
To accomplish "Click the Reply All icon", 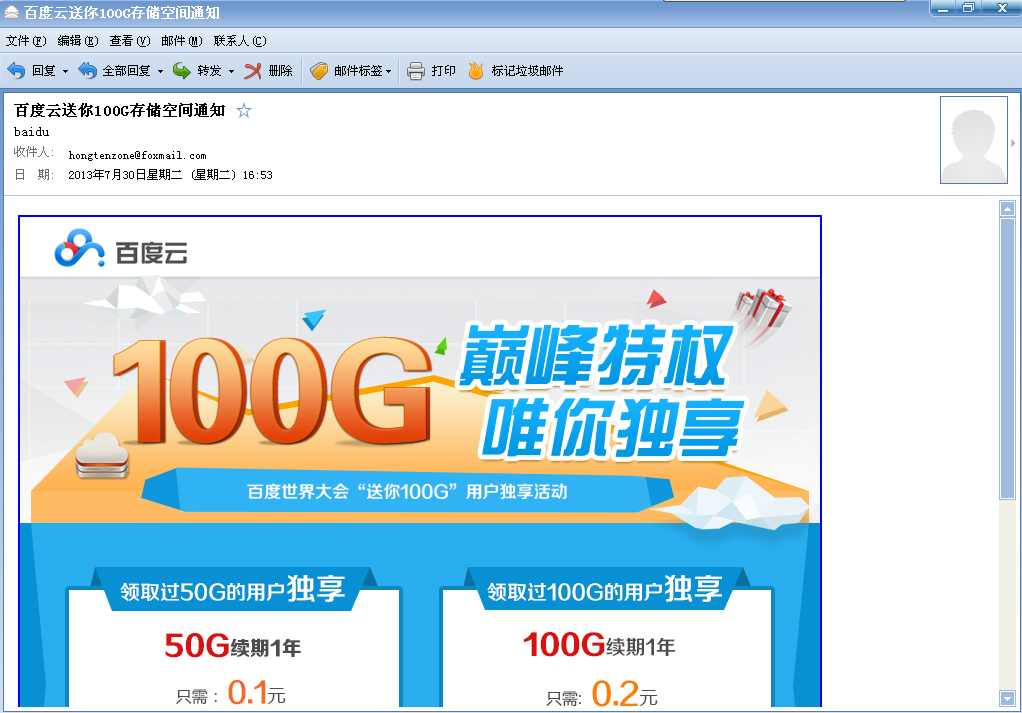I will [87, 70].
